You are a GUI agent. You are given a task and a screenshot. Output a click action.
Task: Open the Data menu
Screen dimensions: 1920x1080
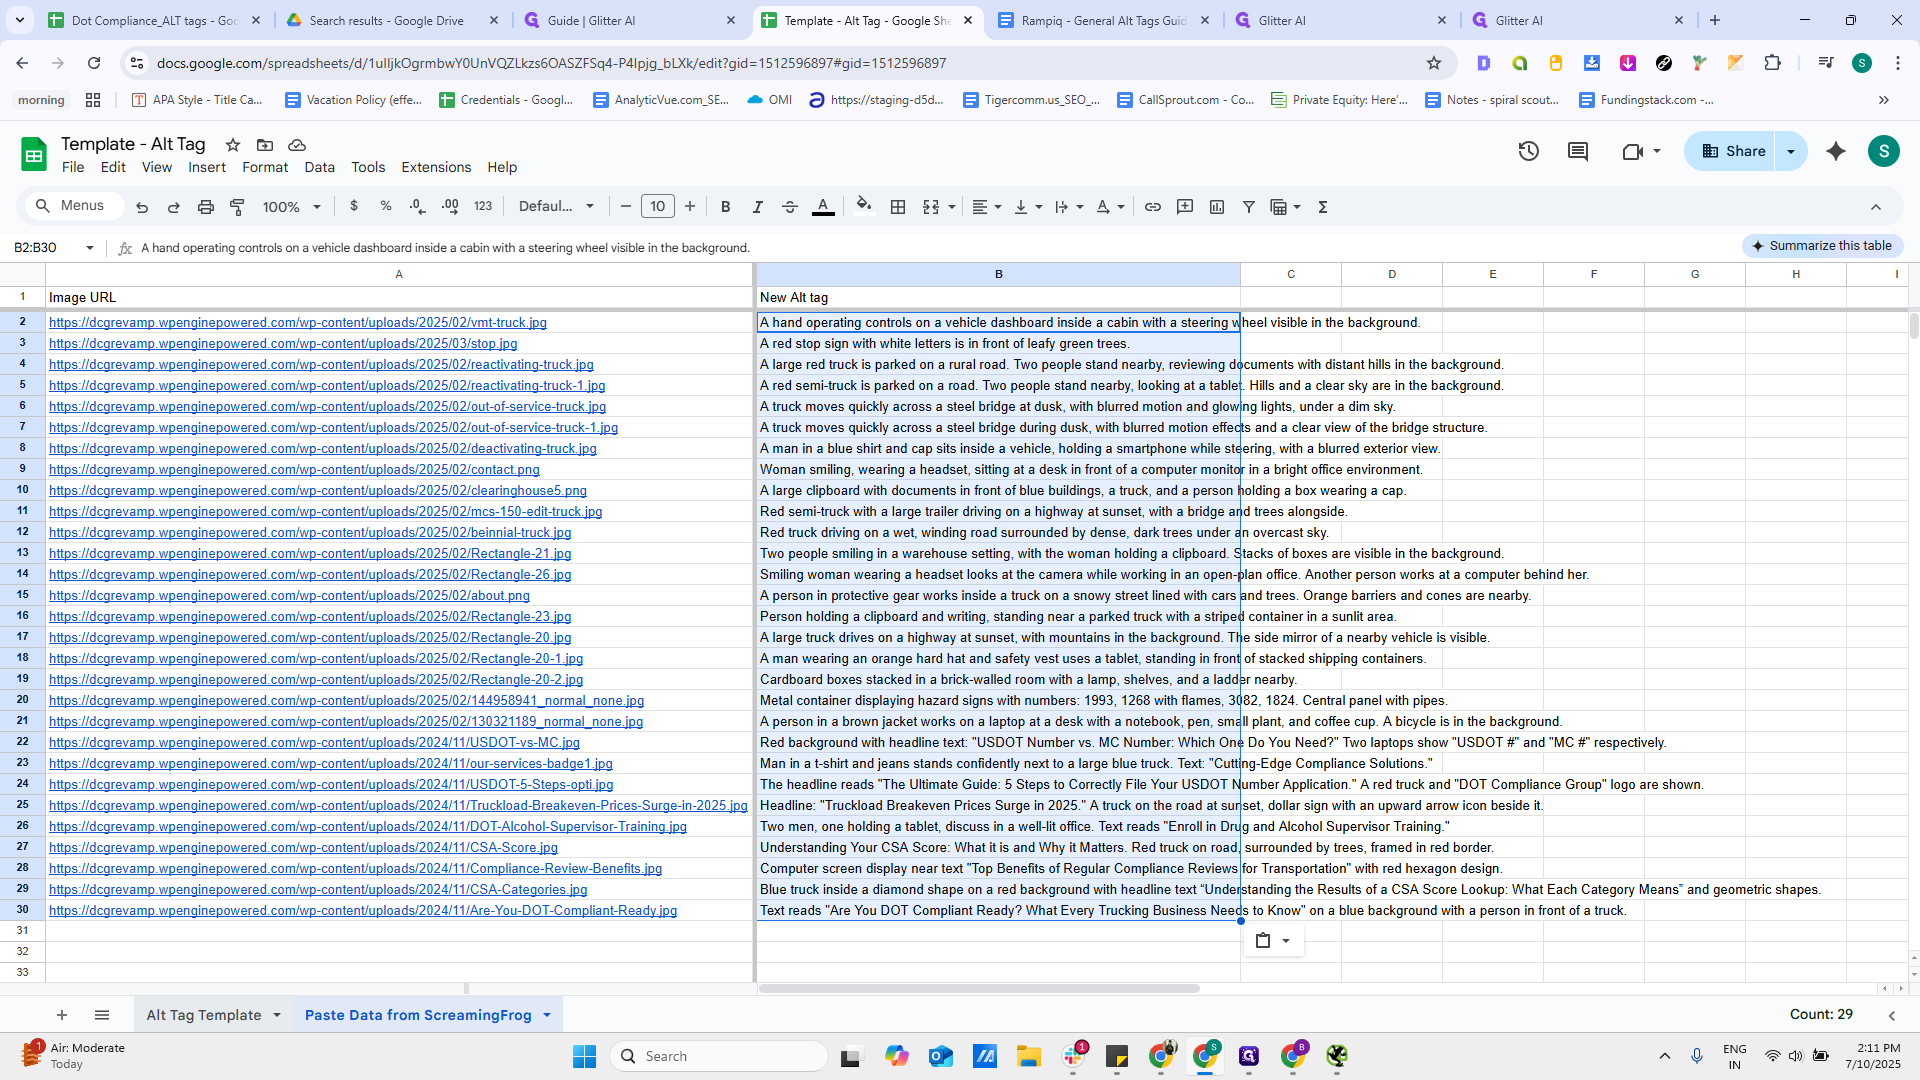click(319, 167)
